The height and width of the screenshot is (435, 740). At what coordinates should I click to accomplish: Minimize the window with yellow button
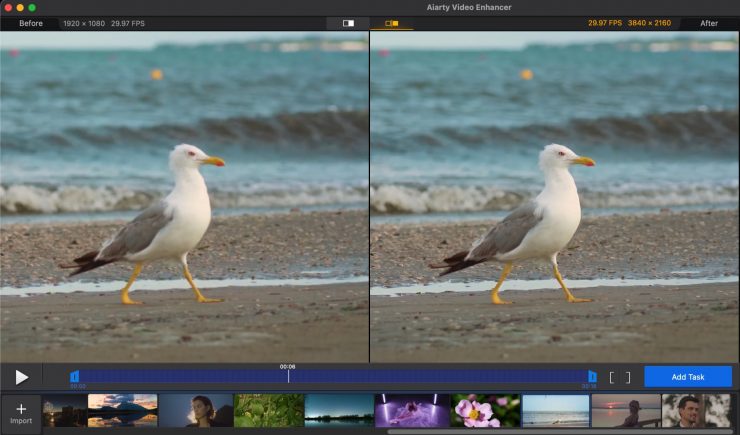[20, 8]
